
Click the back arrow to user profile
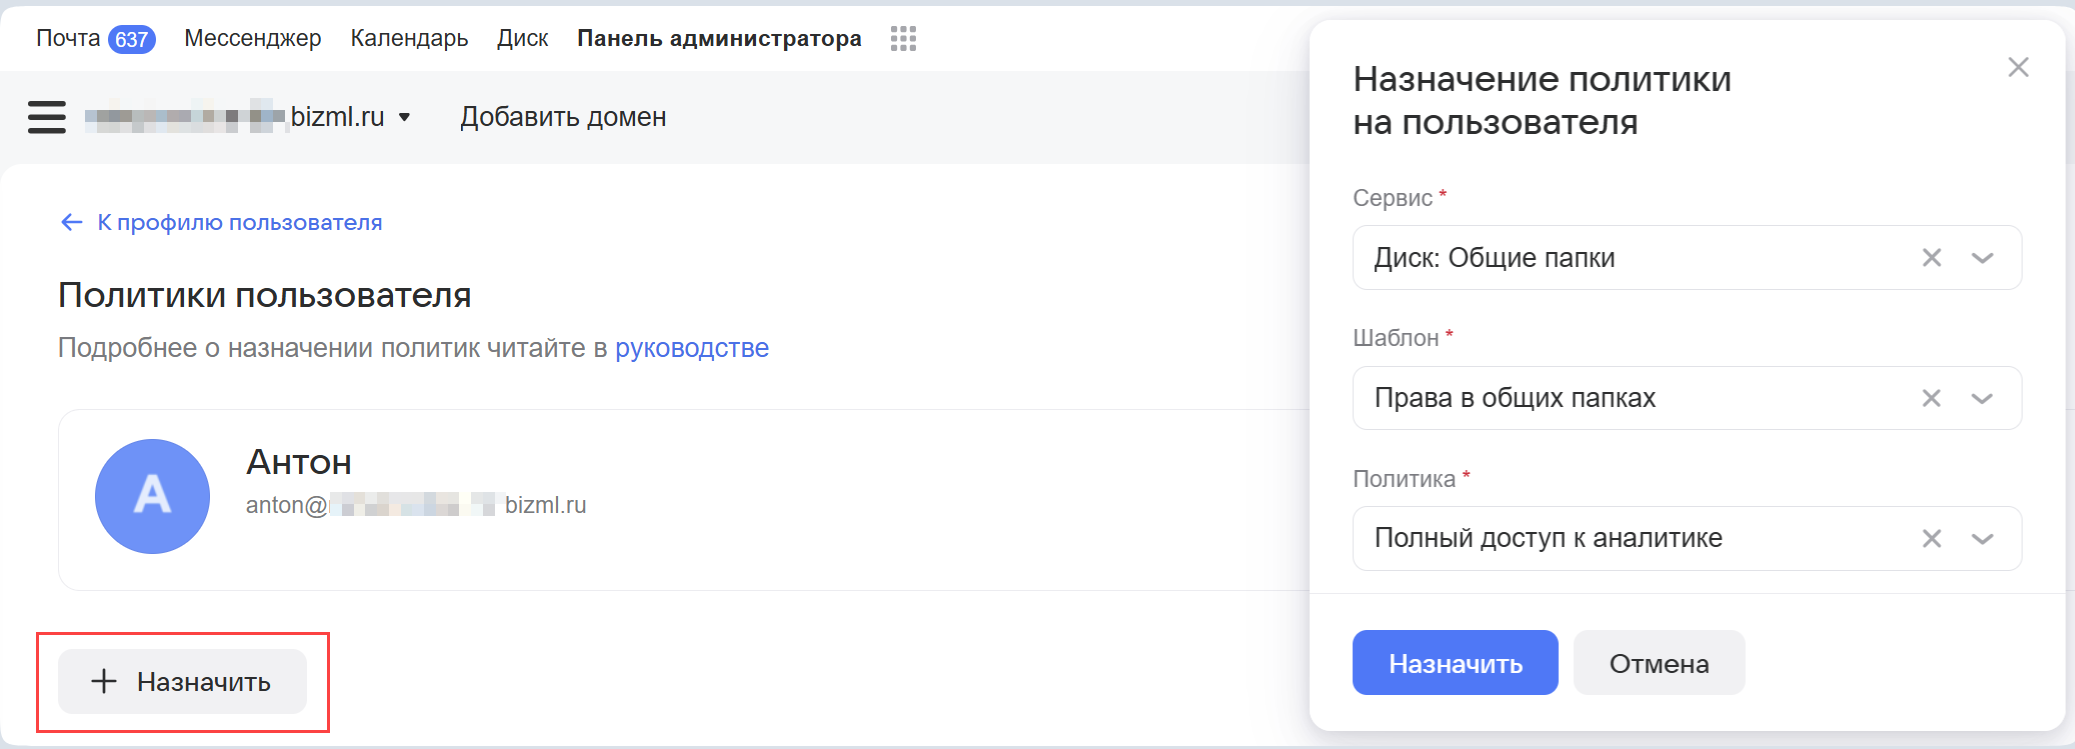(71, 222)
